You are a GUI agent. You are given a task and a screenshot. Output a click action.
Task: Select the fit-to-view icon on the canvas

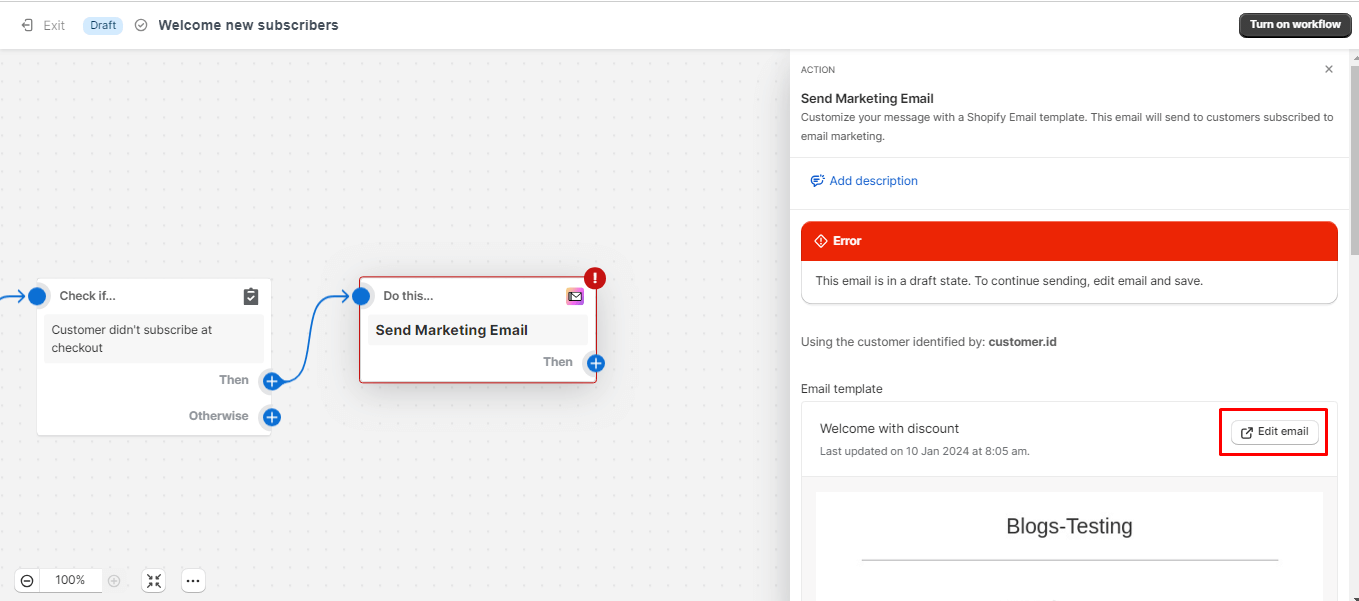[153, 580]
